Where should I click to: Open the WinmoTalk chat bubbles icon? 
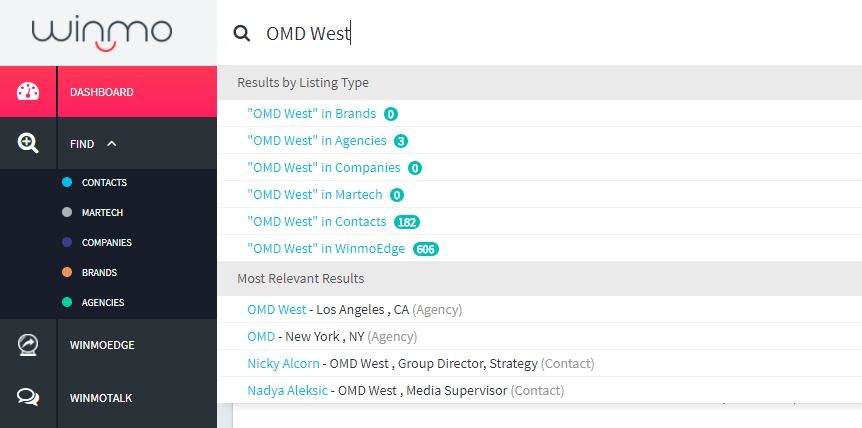(28, 397)
